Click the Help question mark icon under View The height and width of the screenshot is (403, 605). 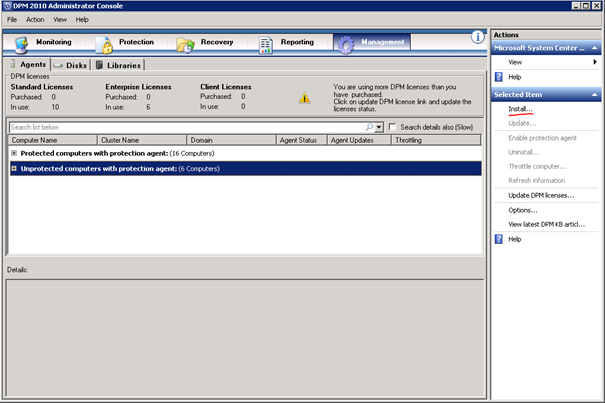[499, 77]
